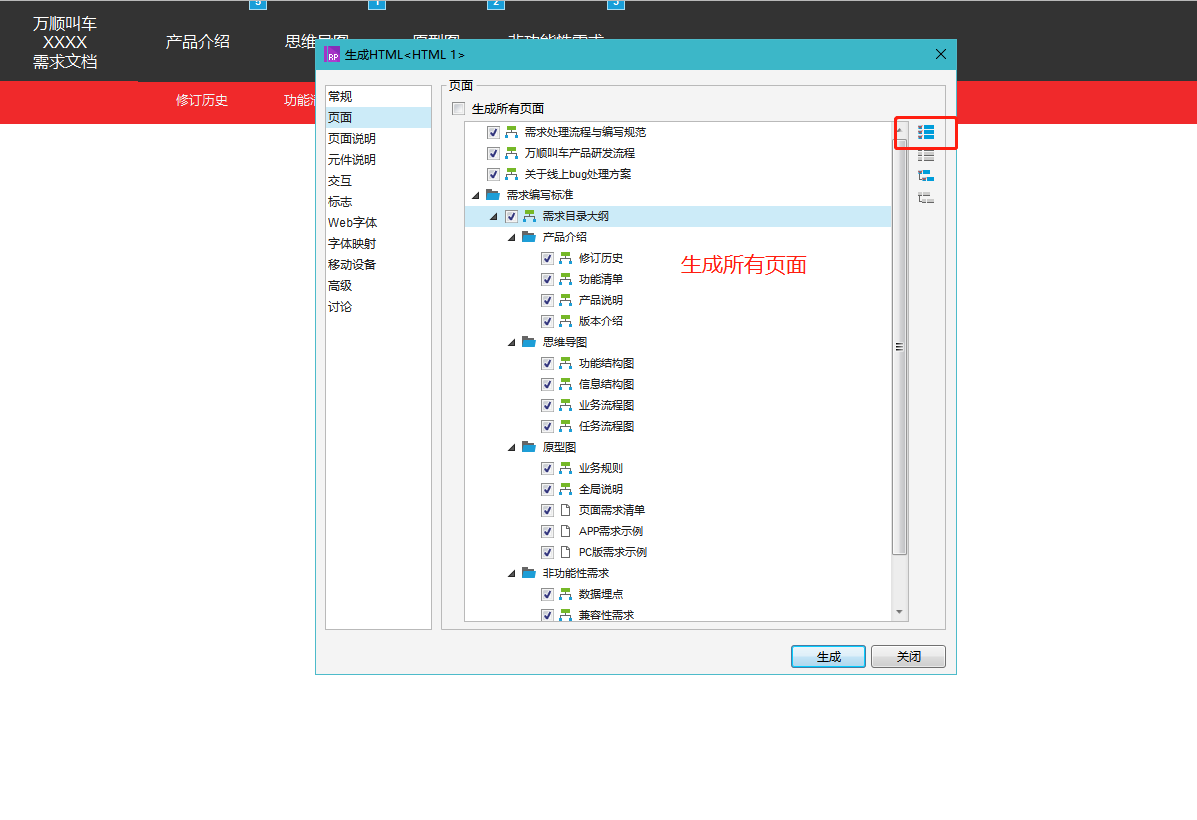
Task: Uncheck the APP需求示例 checkbox
Action: click(547, 531)
